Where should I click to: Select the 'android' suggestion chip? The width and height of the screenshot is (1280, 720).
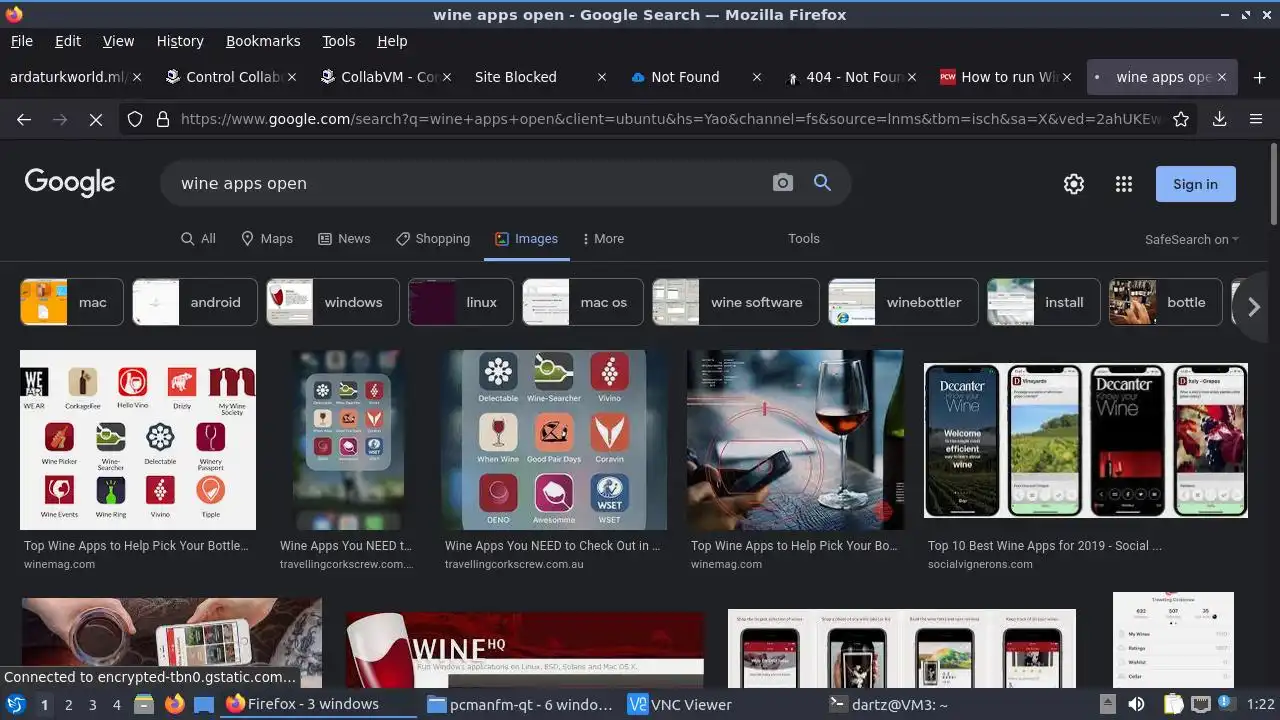click(x=195, y=302)
